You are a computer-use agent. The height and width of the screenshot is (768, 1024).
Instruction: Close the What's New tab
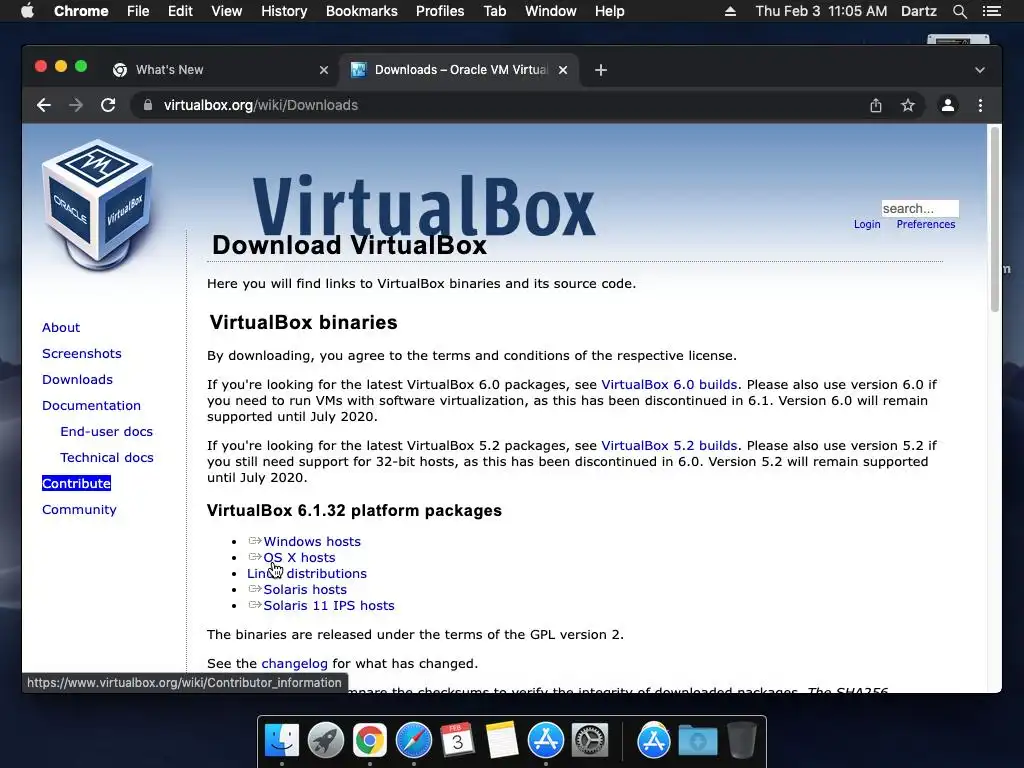(324, 70)
